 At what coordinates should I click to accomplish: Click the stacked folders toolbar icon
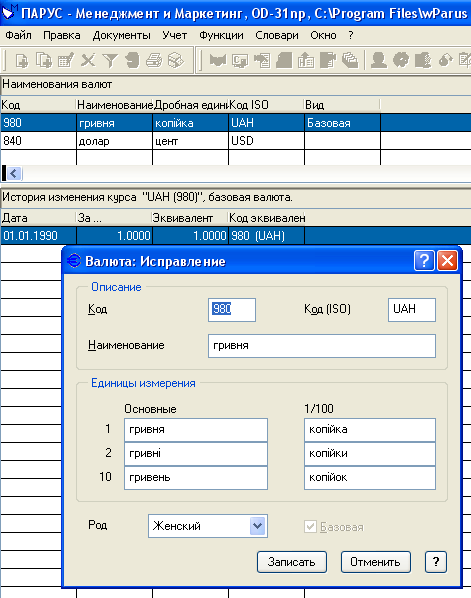pyautogui.click(x=350, y=61)
